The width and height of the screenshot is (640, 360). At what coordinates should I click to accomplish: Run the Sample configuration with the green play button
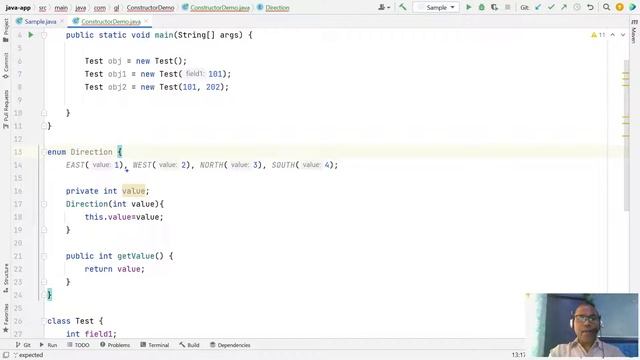tap(469, 7)
